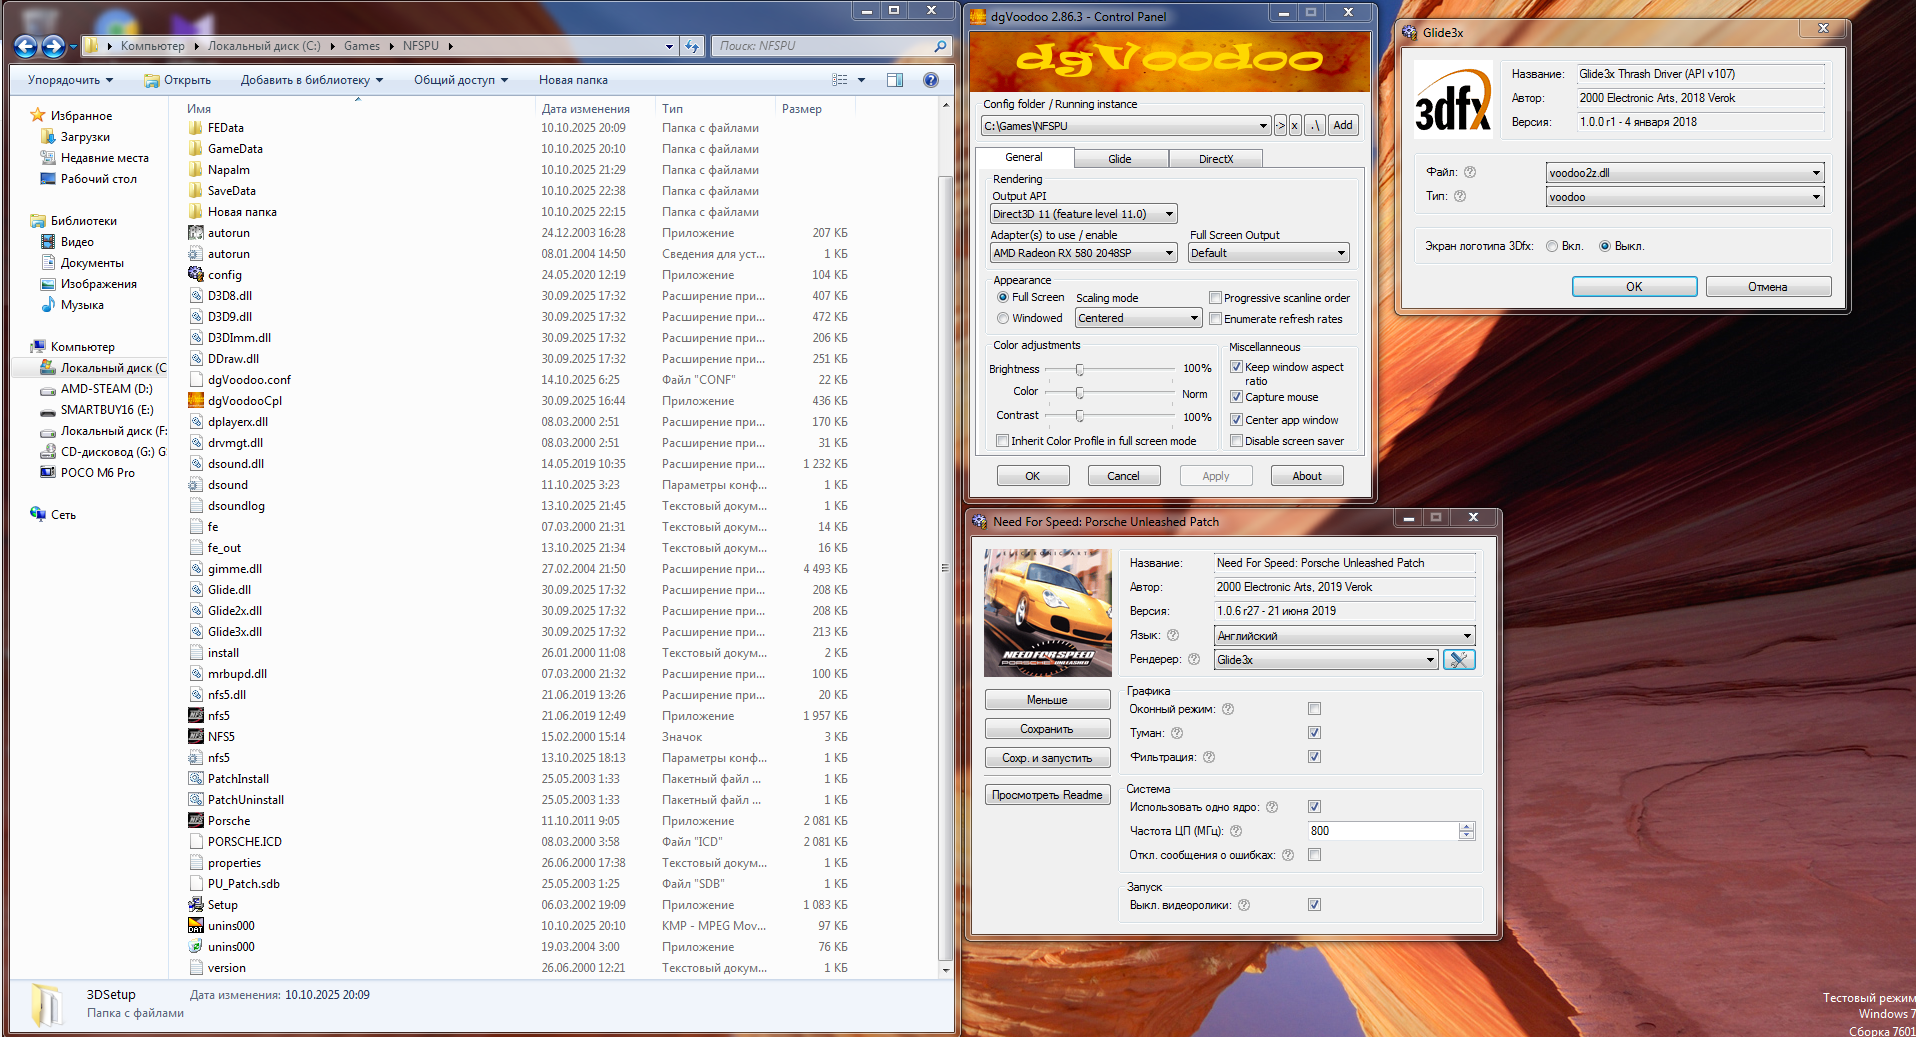
Task: Select the Windowed radio button in dgVoodoo
Action: click(x=1003, y=318)
